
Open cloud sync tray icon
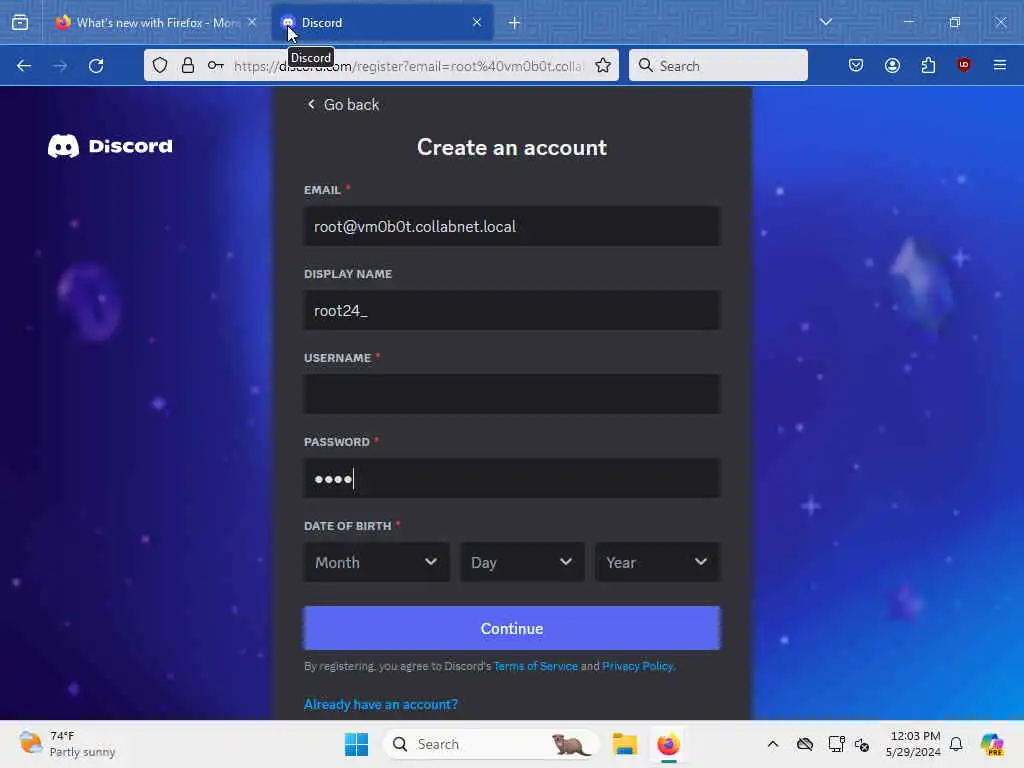805,744
